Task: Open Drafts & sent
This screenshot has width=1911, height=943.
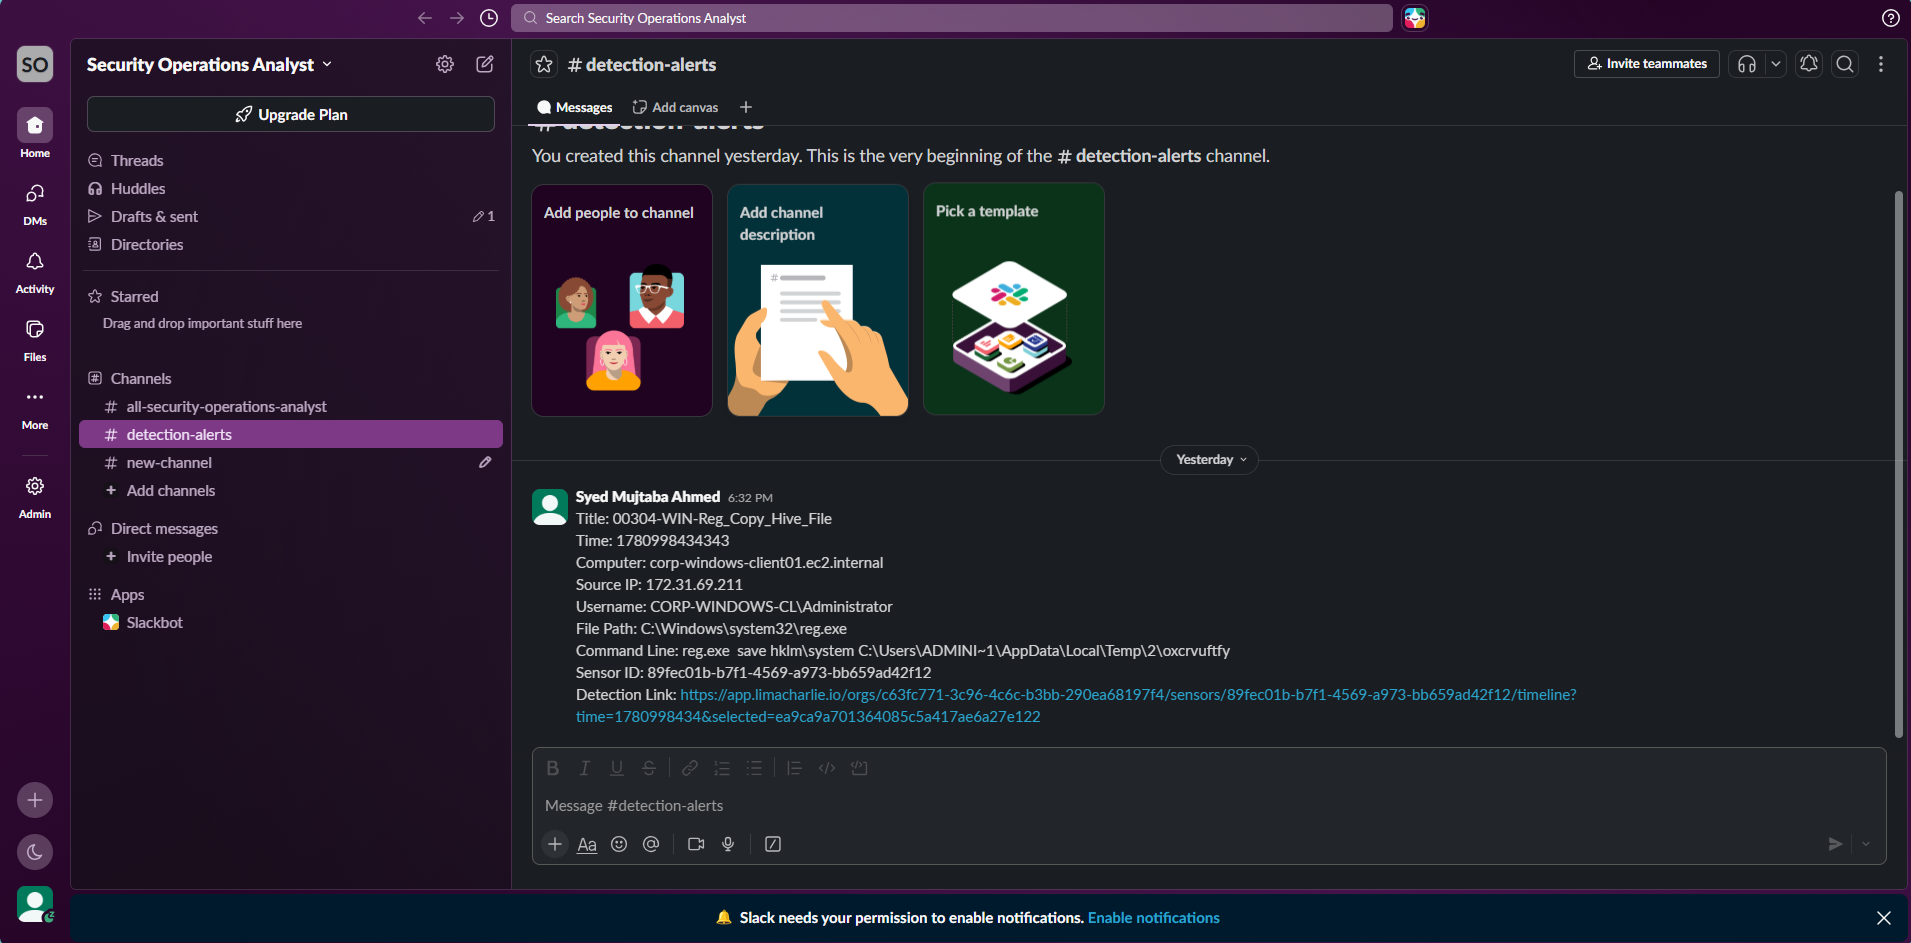Action: click(290, 217)
